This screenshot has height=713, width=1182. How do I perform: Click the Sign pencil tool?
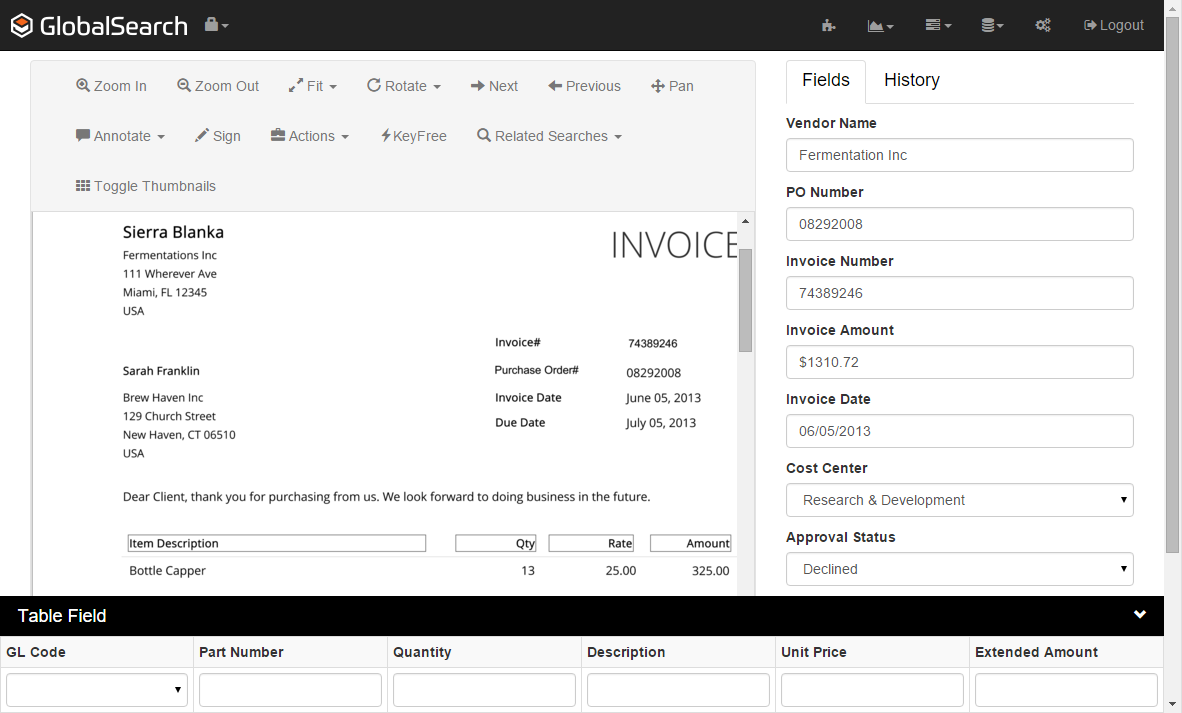click(218, 136)
